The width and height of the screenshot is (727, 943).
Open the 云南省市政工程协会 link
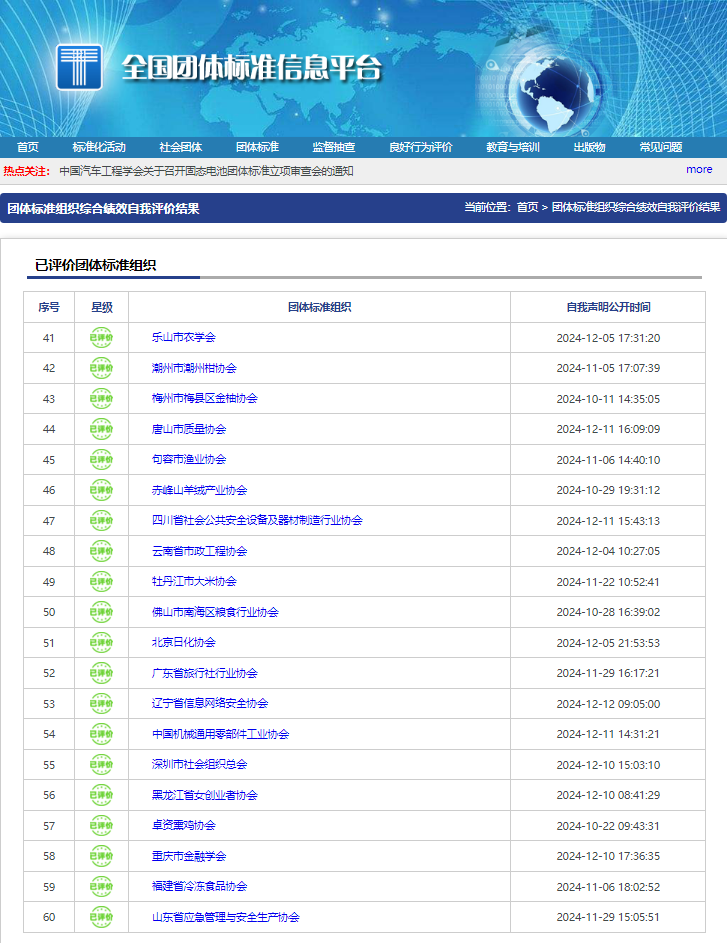point(200,551)
